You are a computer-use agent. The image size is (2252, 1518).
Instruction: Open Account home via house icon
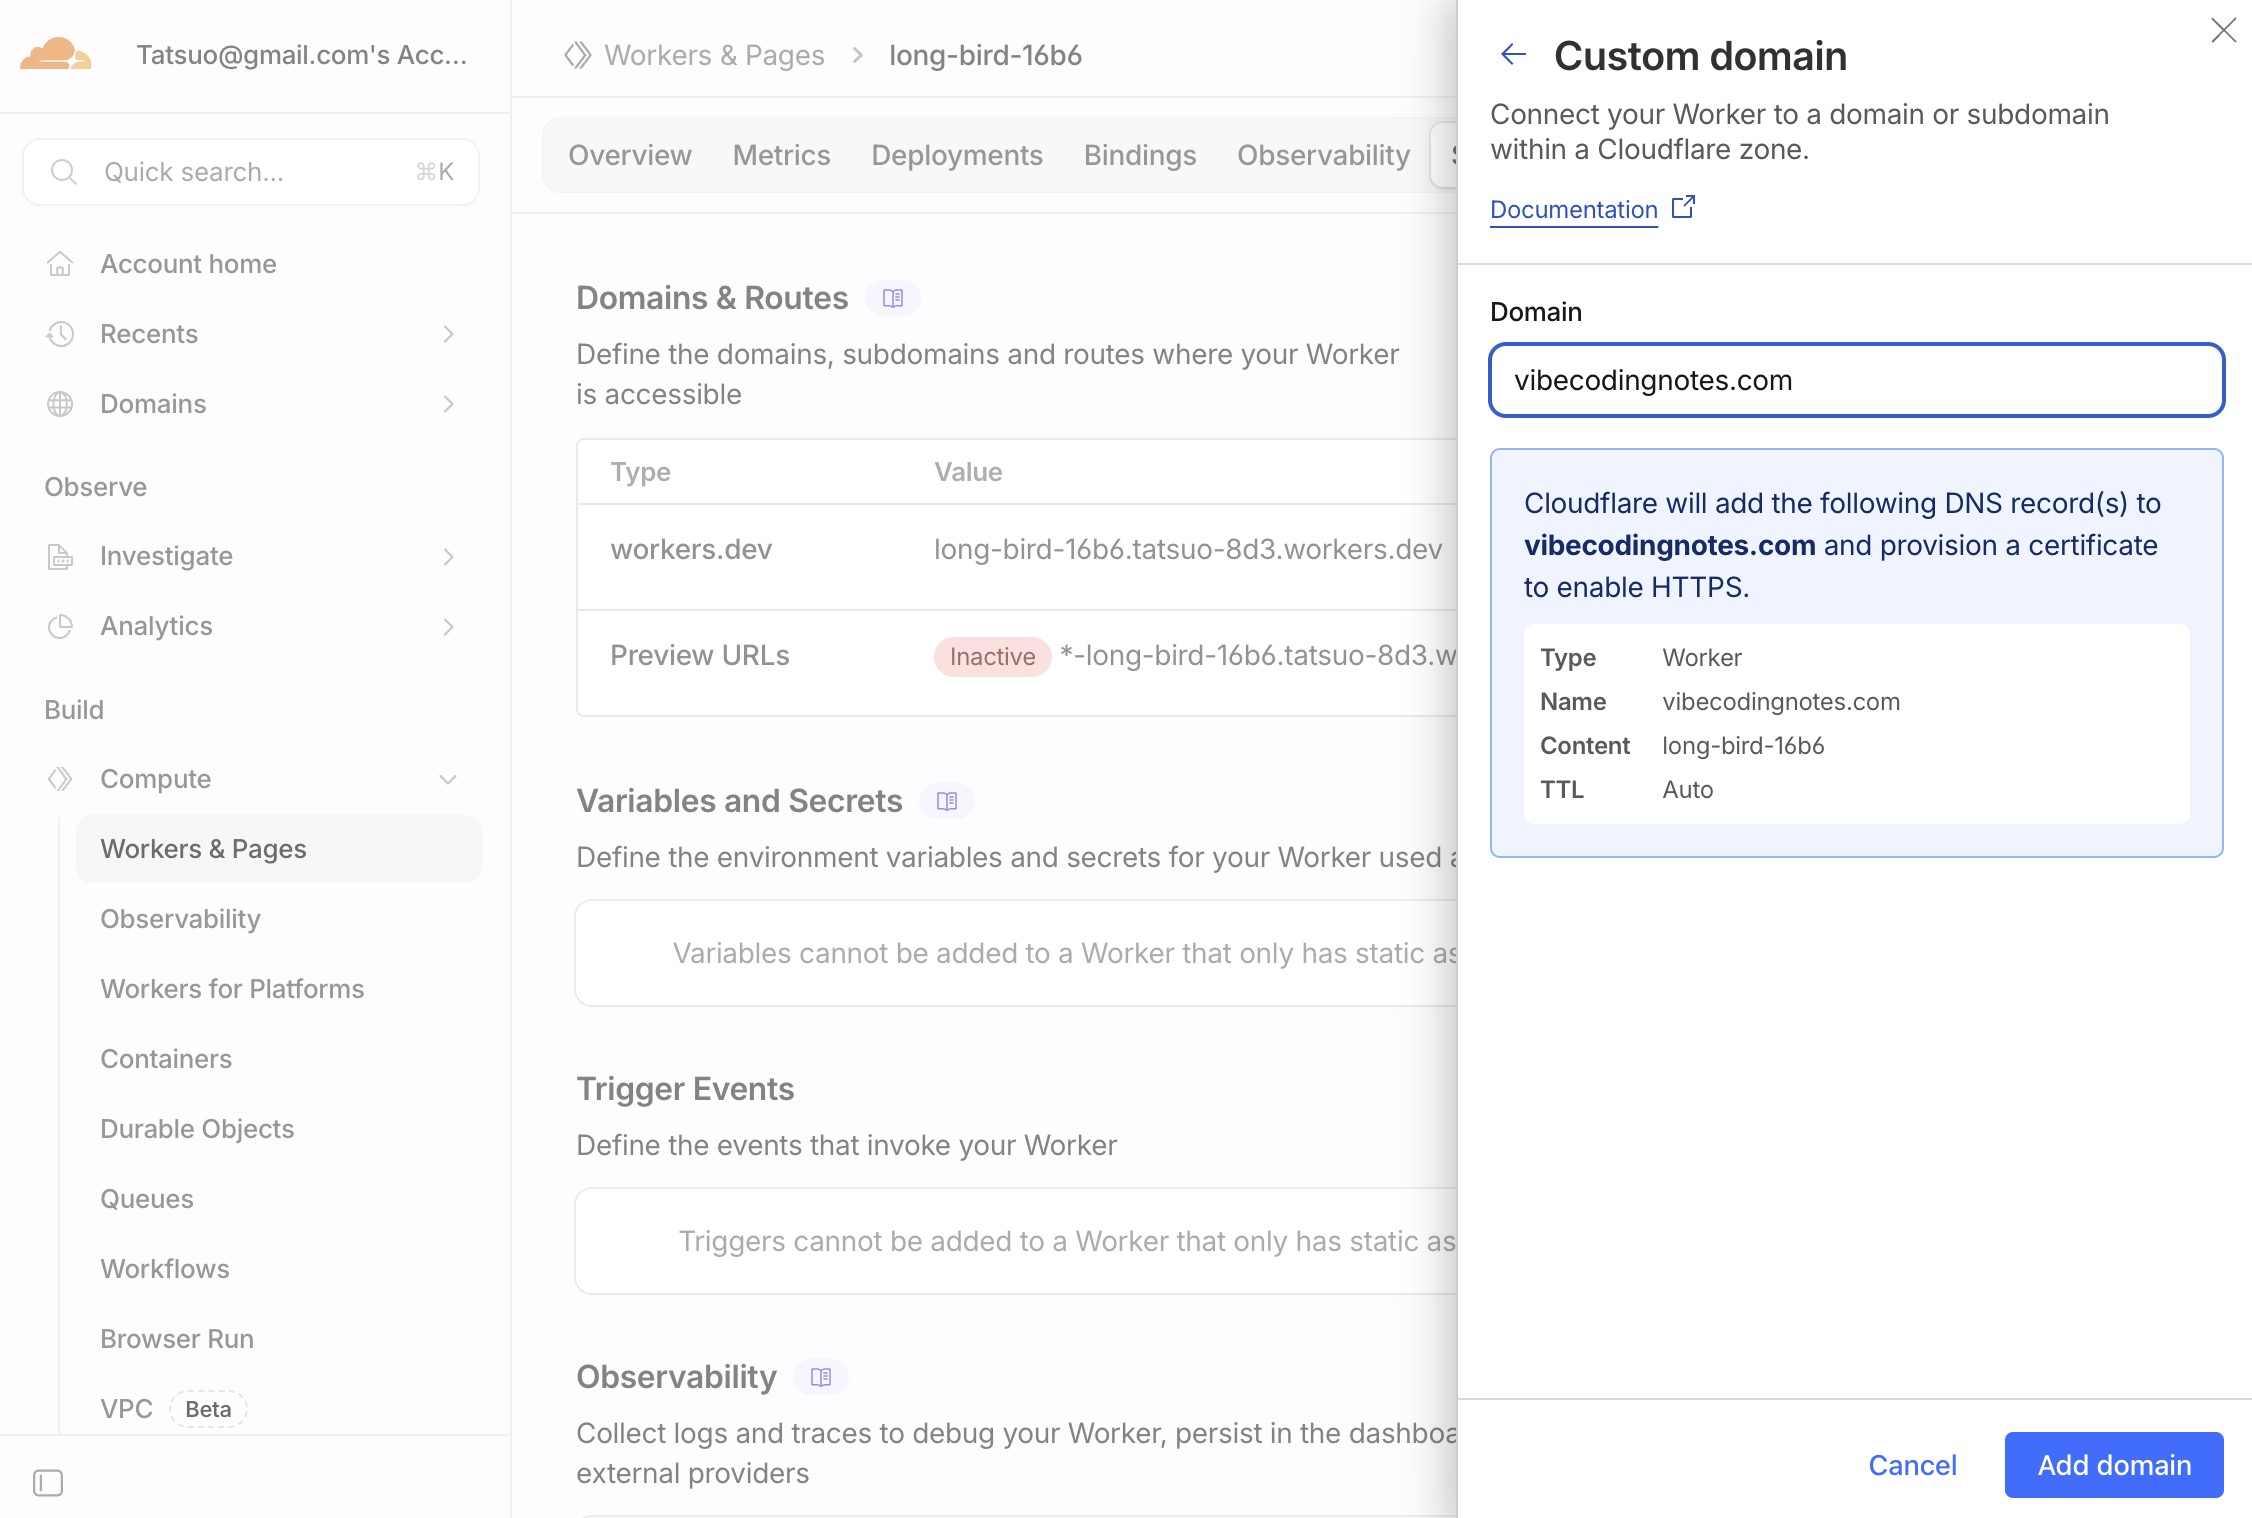tap(60, 264)
